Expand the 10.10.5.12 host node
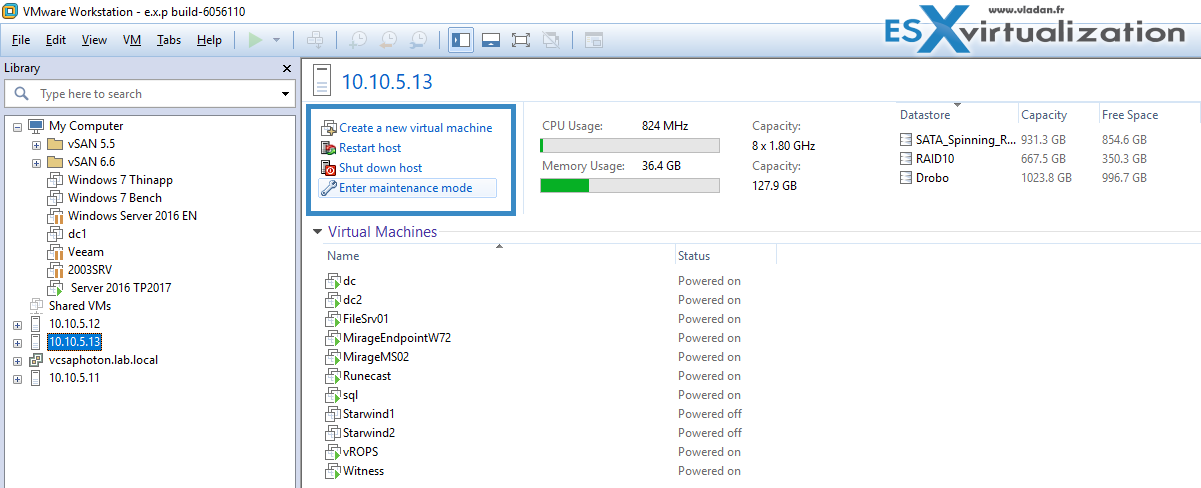The height and width of the screenshot is (488, 1201). coord(19,324)
